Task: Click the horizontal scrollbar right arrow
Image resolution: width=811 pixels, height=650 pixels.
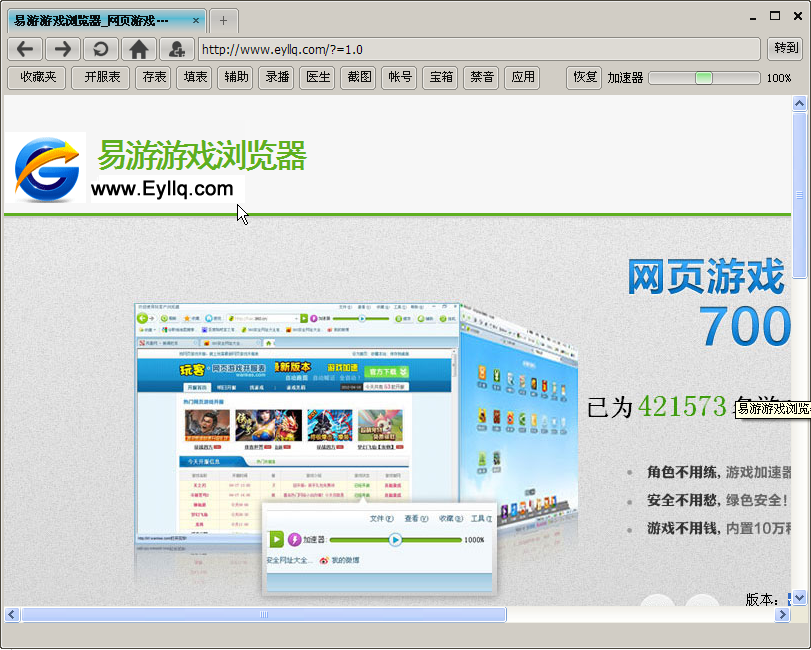Action: pos(782,614)
